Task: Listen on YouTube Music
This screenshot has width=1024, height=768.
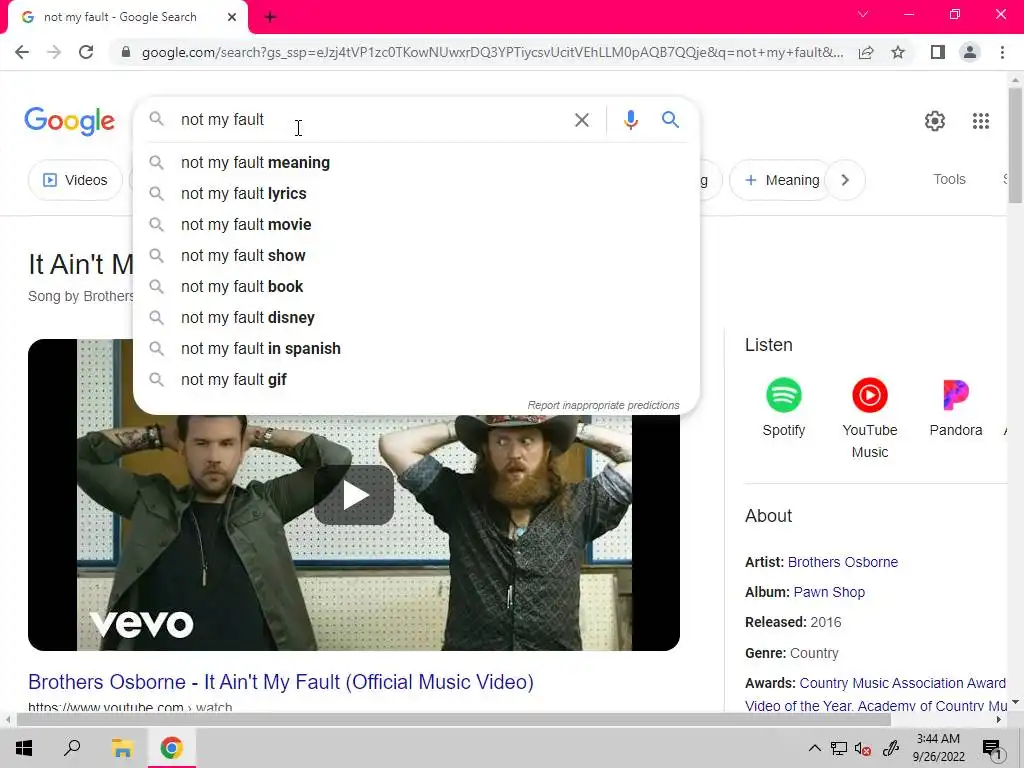Action: [869, 419]
